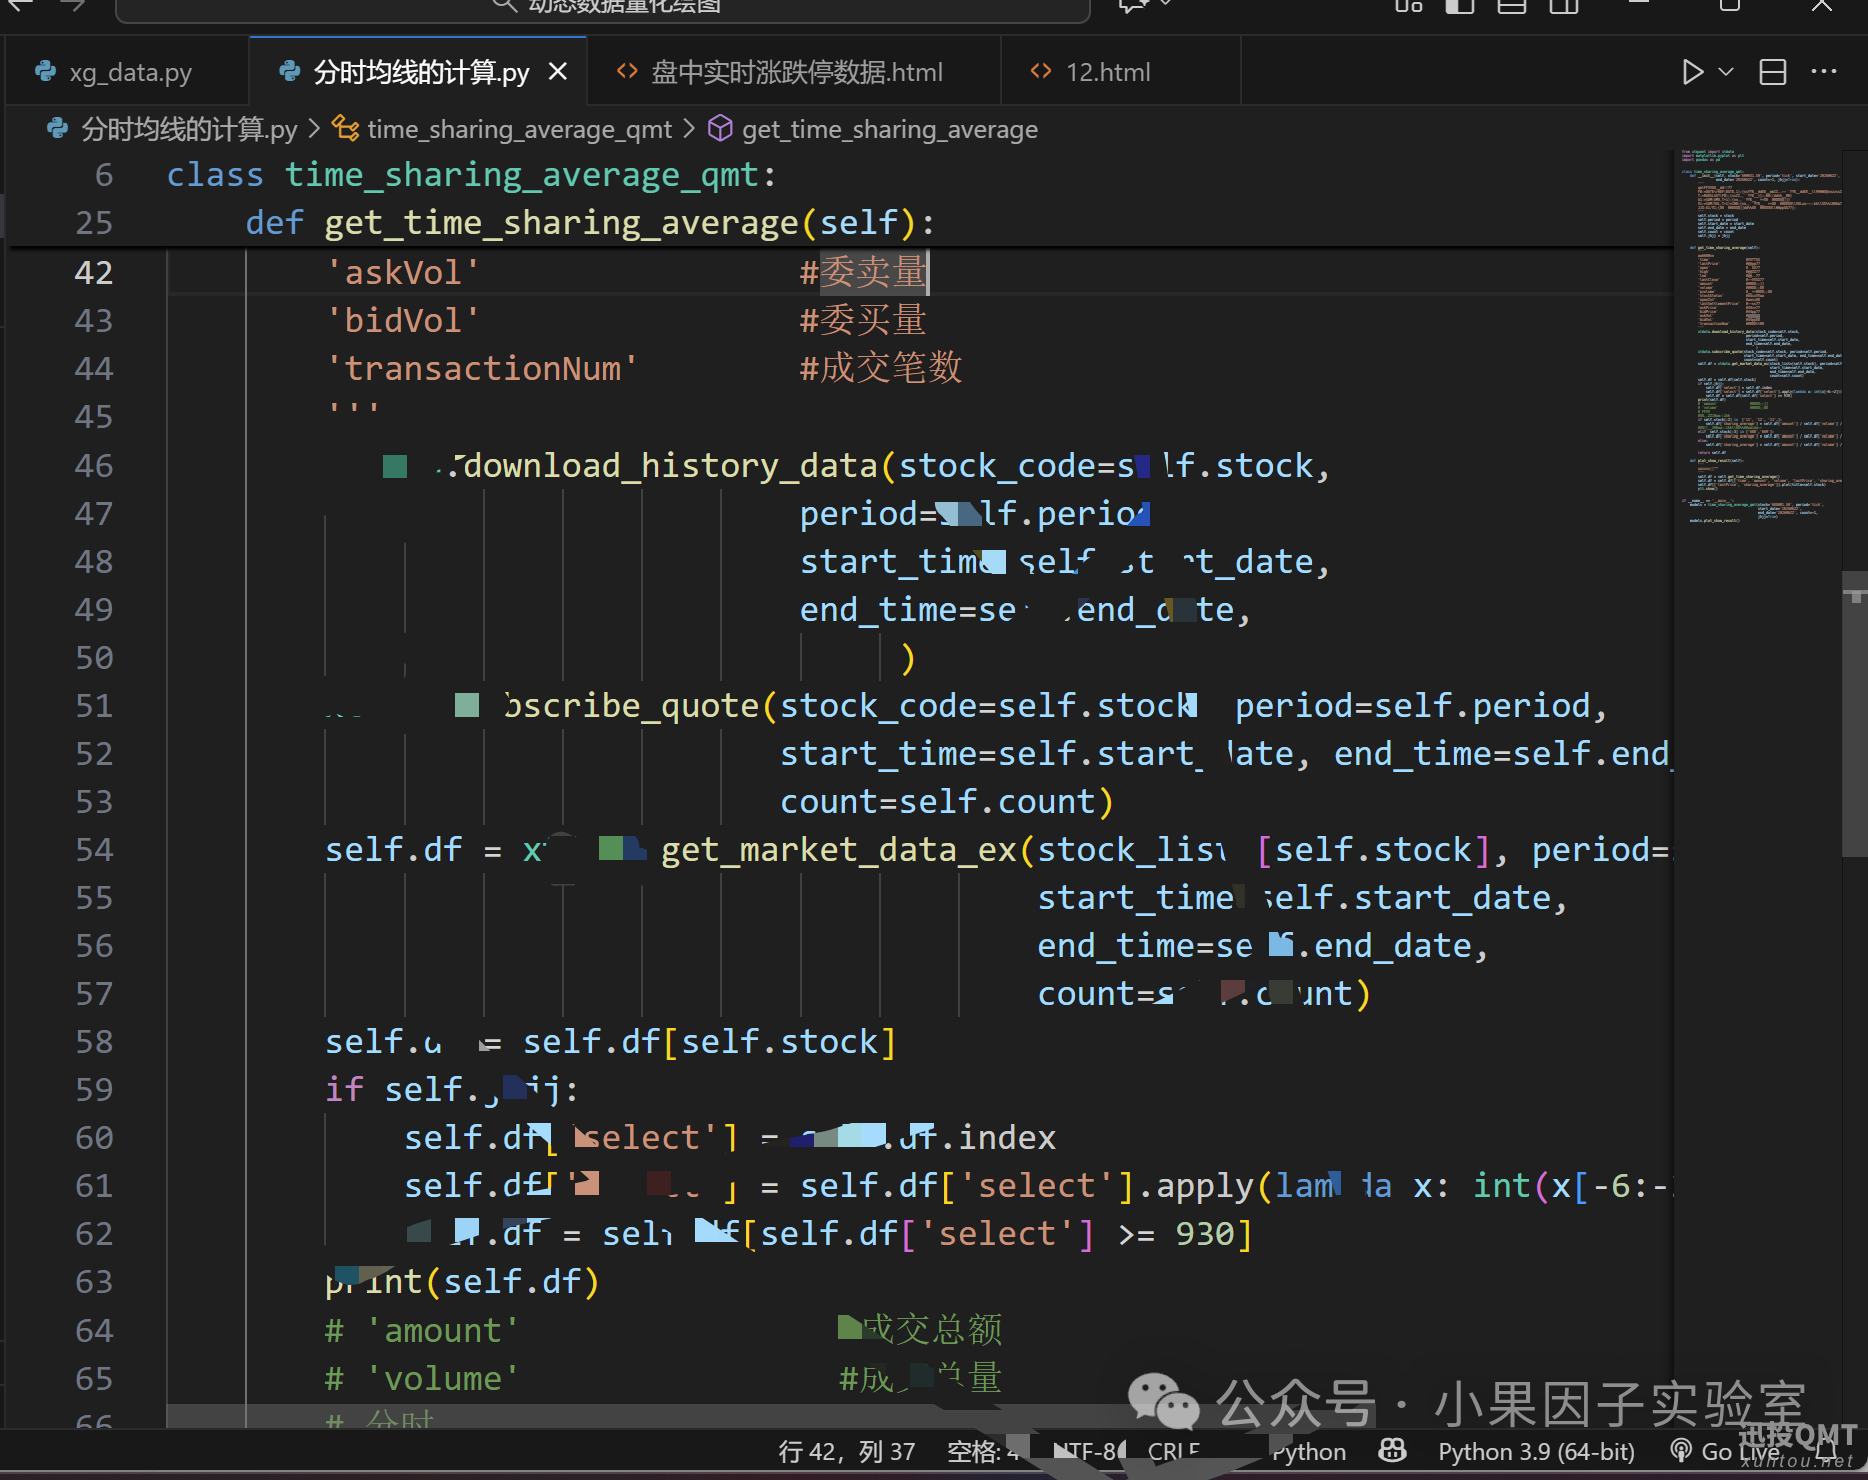Change the CRLF line ending setting
The image size is (1868, 1480).
click(x=1174, y=1452)
